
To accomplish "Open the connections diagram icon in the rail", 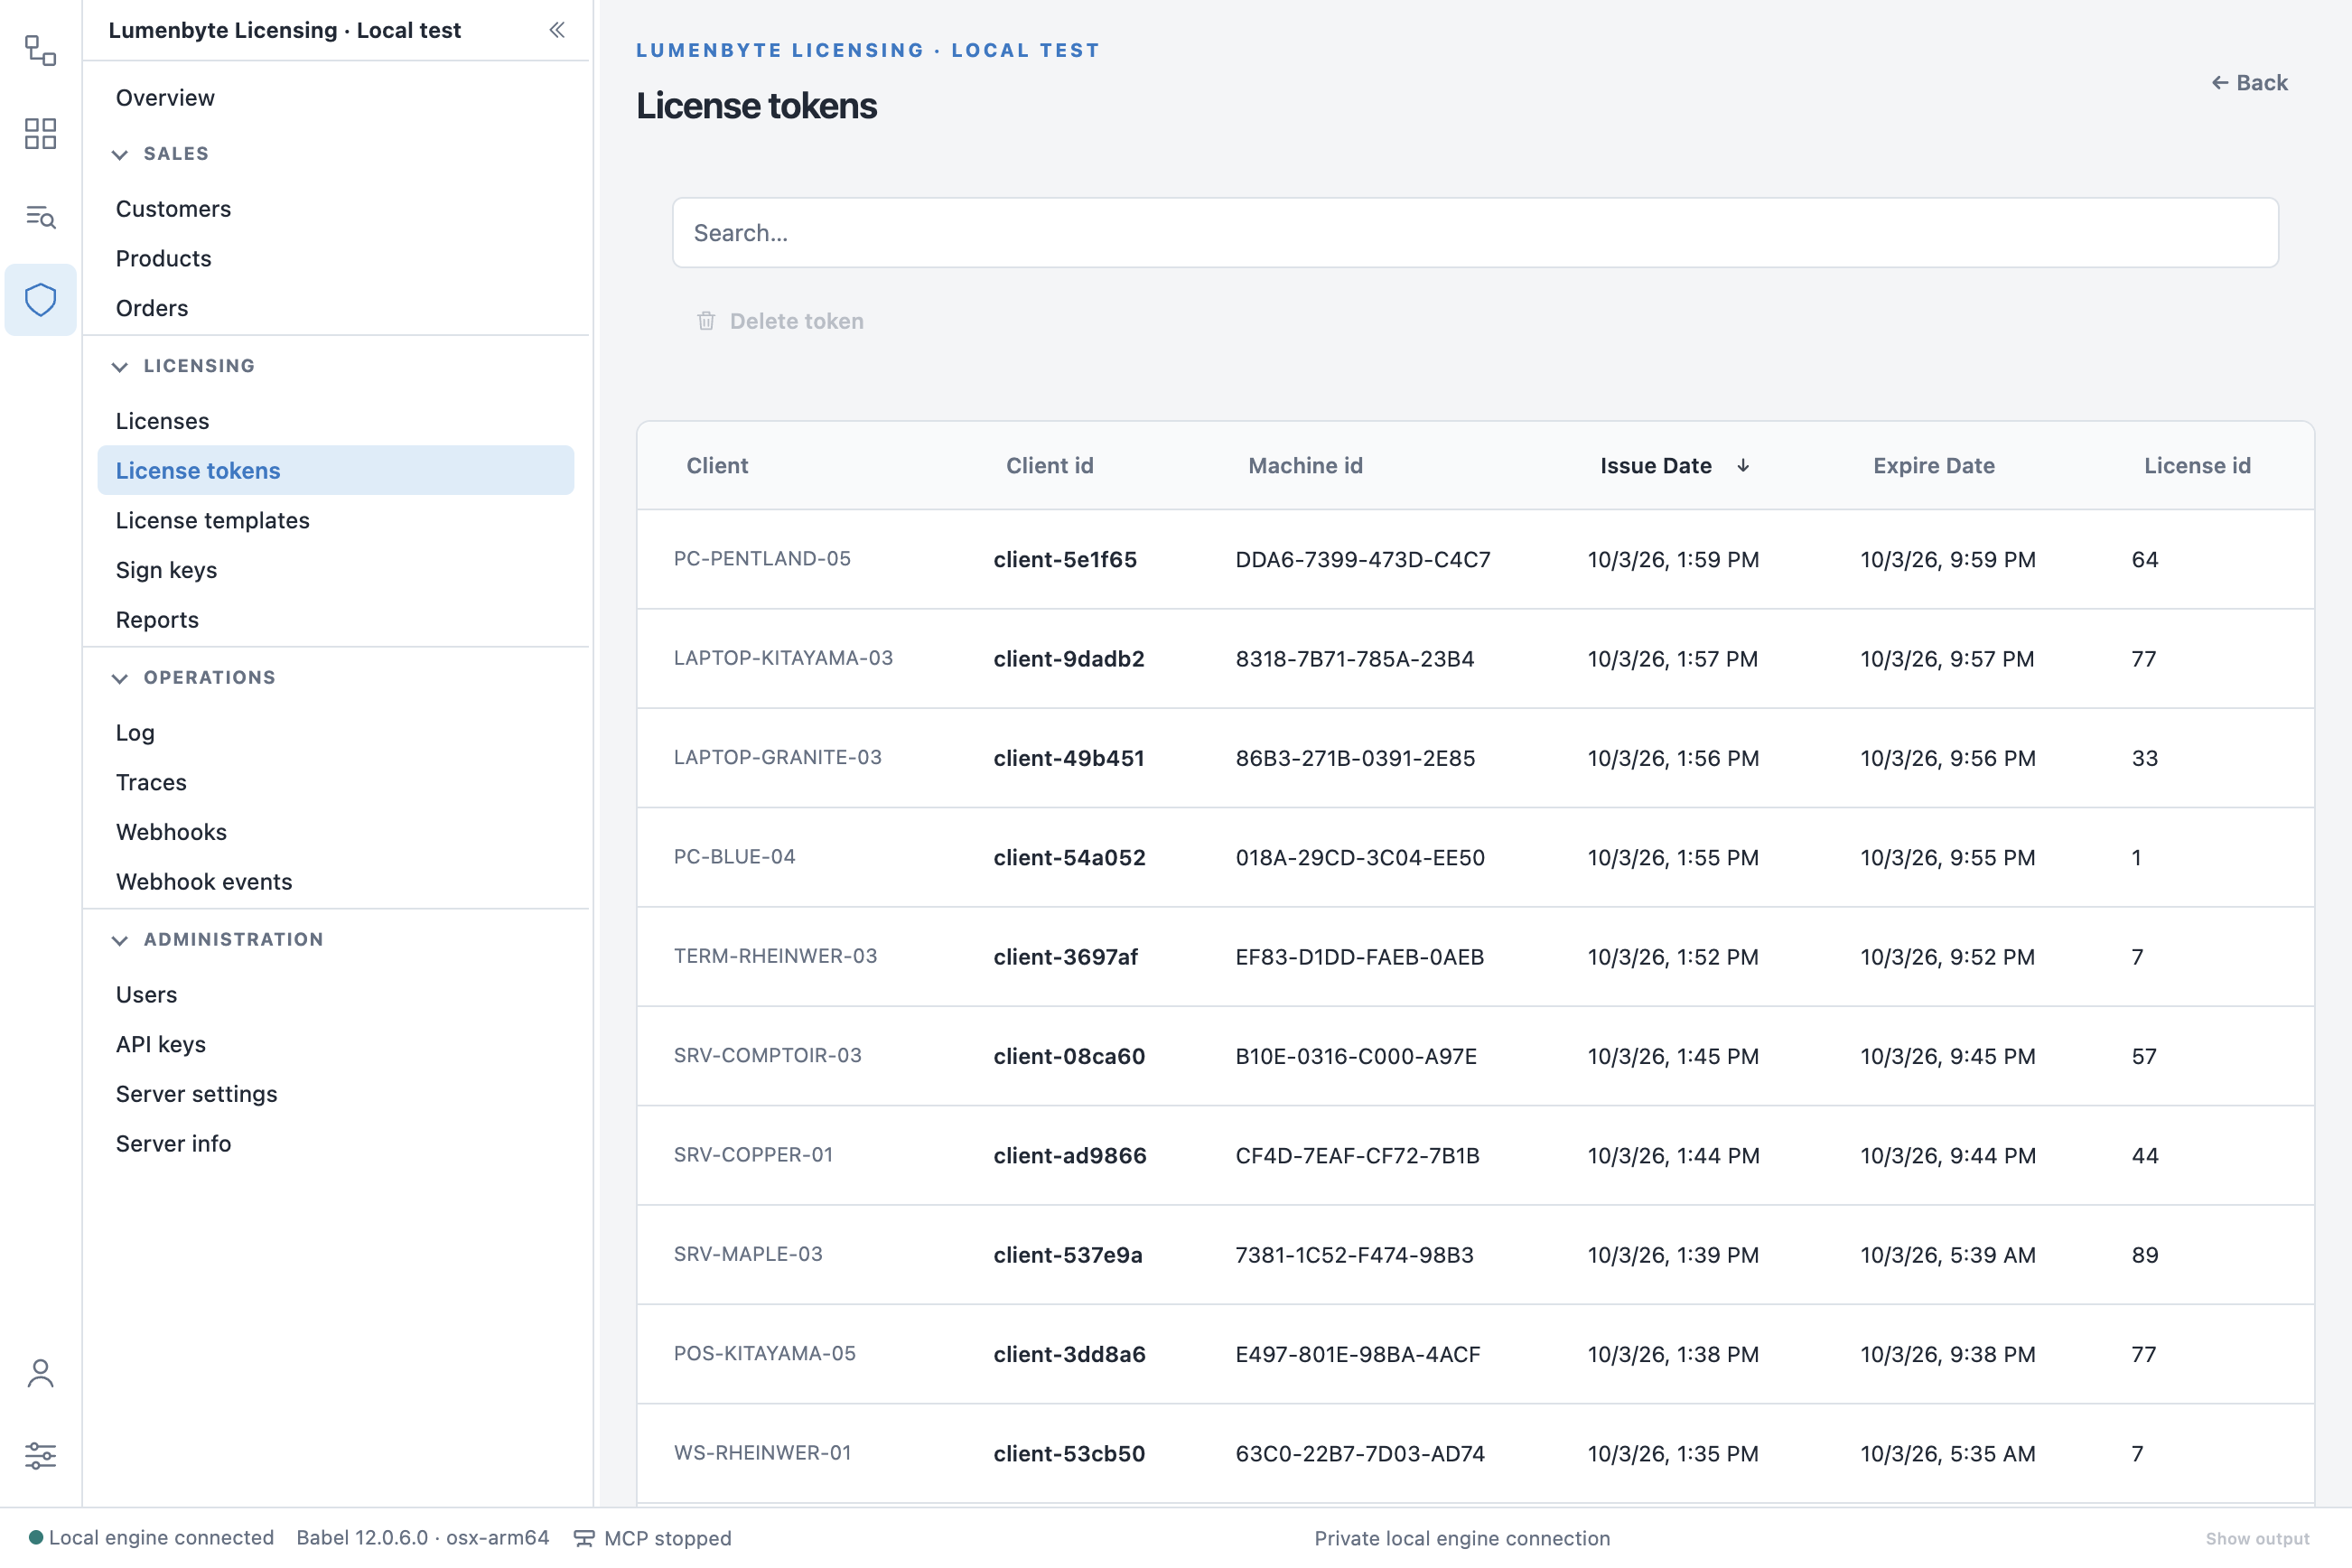I will point(40,50).
